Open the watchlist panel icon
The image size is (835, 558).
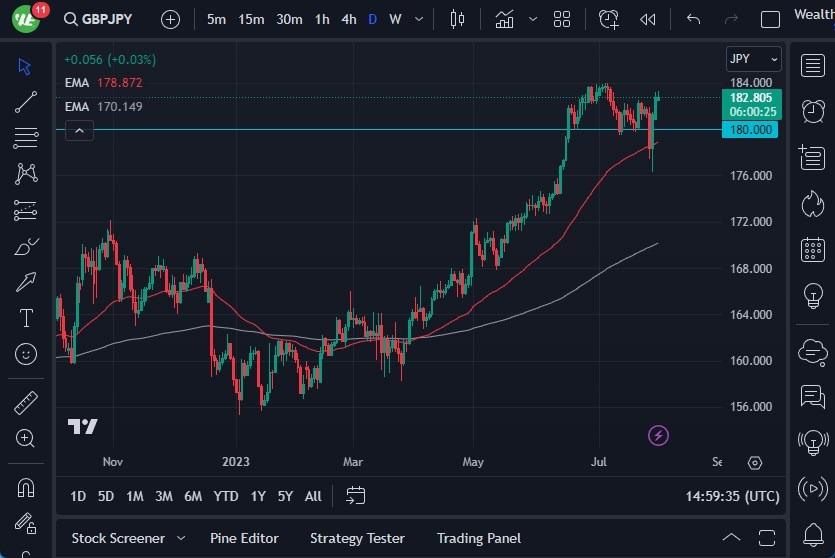[x=812, y=66]
